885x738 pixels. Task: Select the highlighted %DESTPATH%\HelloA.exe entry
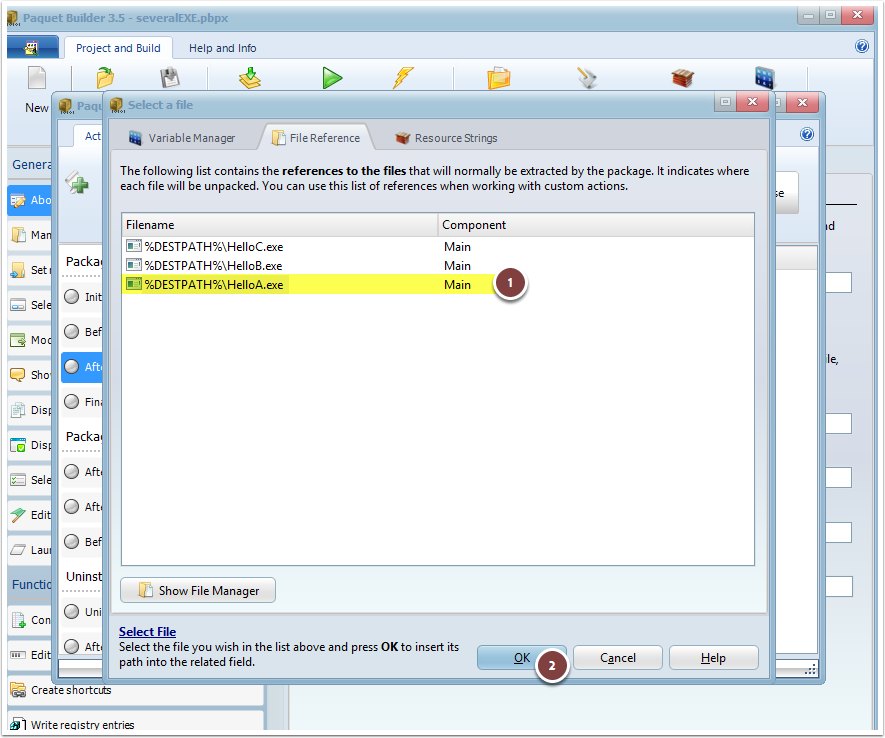point(213,285)
